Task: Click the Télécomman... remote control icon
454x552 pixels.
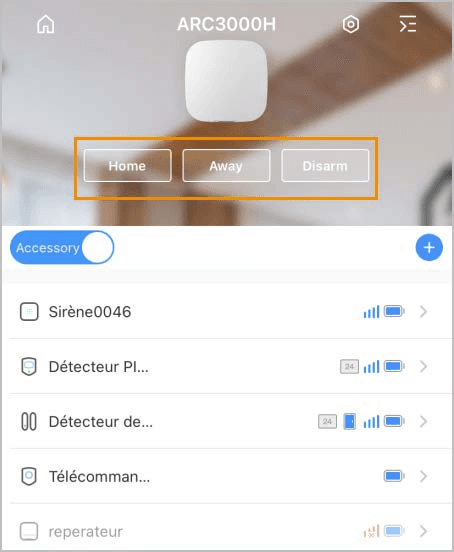Action: pos(29,476)
